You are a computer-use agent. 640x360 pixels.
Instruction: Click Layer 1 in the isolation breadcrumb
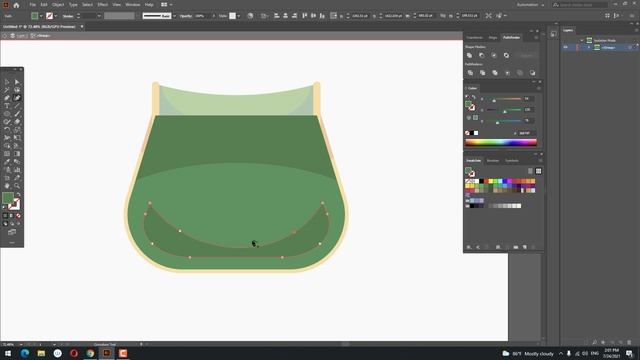(x=21, y=36)
